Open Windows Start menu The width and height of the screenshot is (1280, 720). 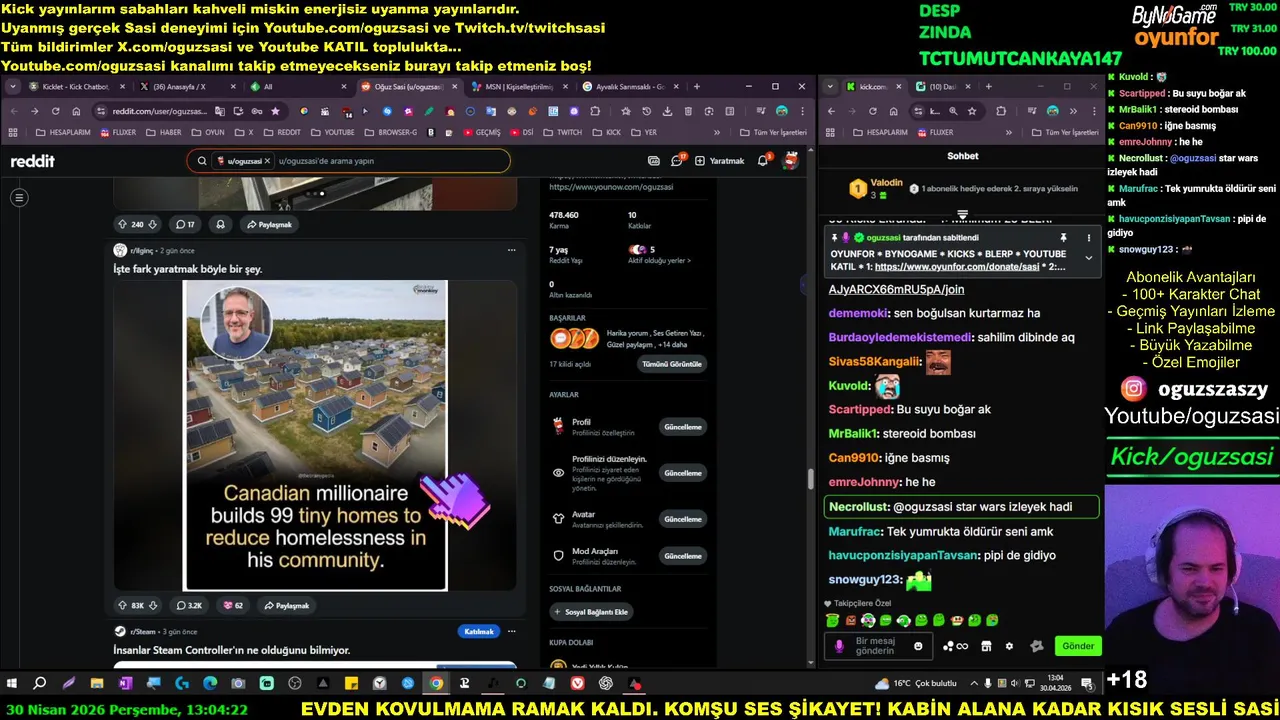(x=12, y=684)
